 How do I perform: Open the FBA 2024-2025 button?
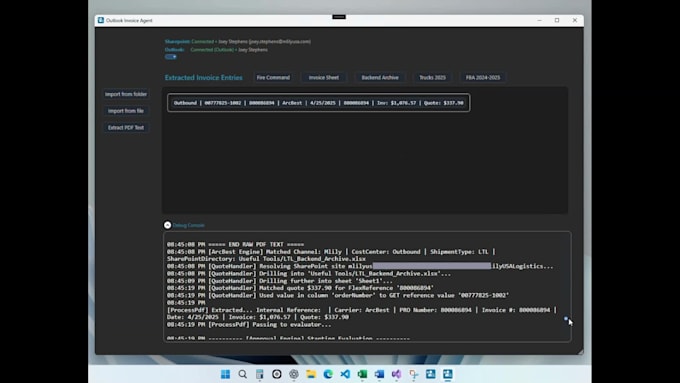coord(483,78)
